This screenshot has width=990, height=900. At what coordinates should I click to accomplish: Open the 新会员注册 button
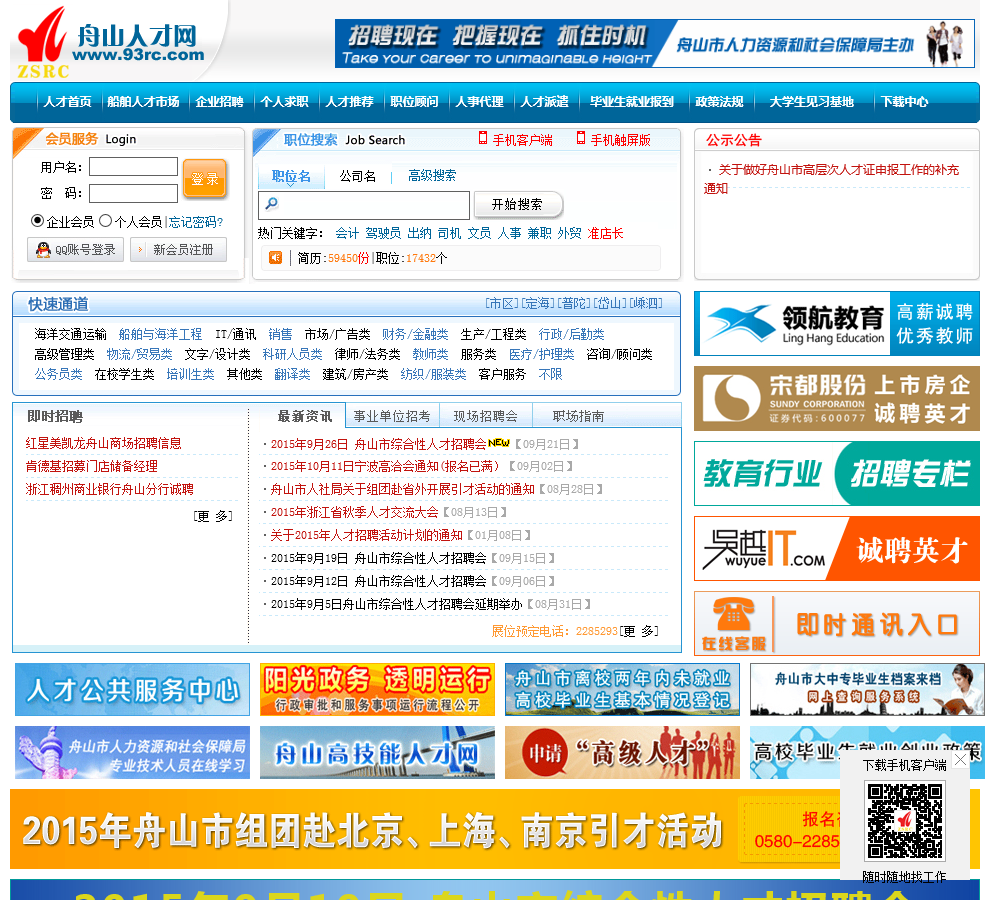pos(178,250)
